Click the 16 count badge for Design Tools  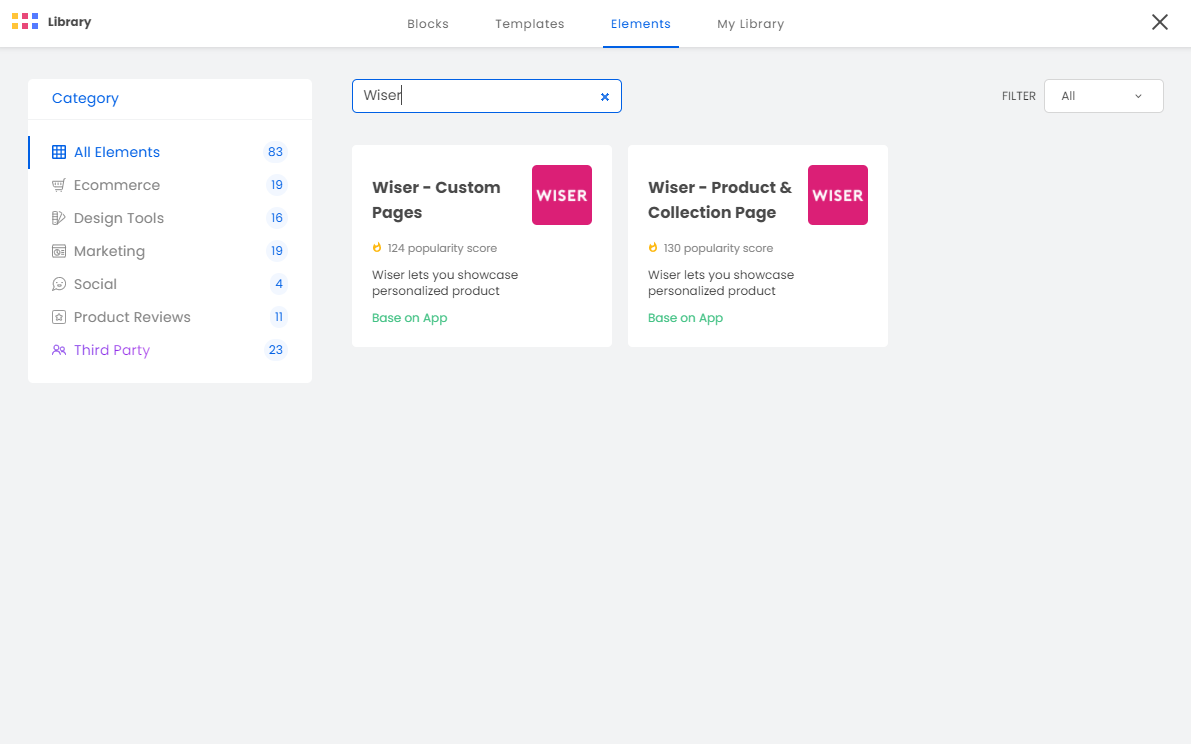click(276, 218)
